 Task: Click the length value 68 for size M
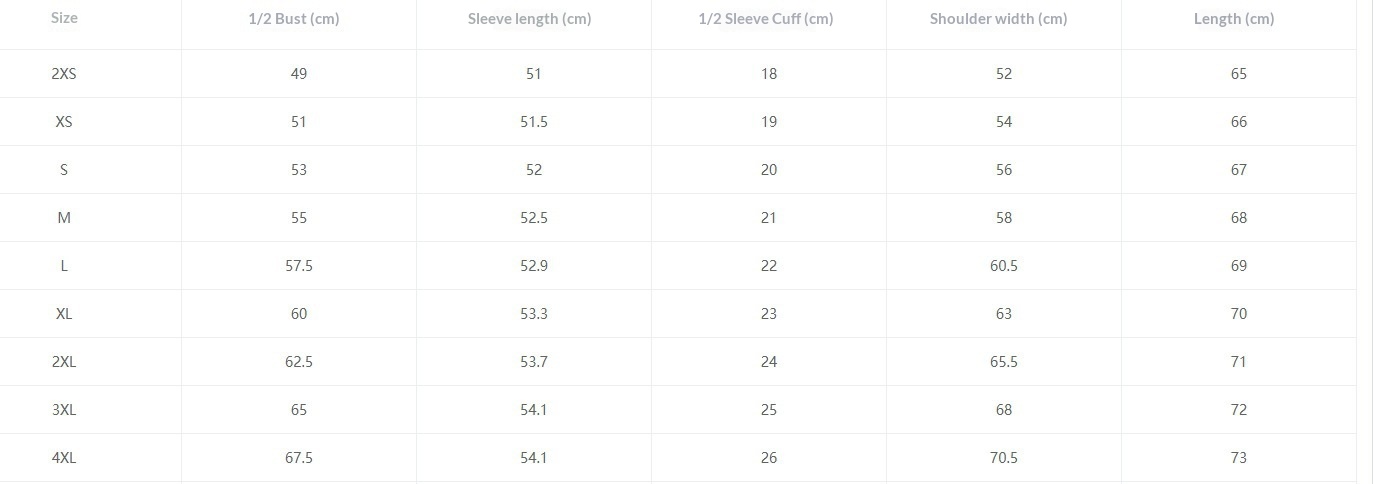tap(1239, 218)
